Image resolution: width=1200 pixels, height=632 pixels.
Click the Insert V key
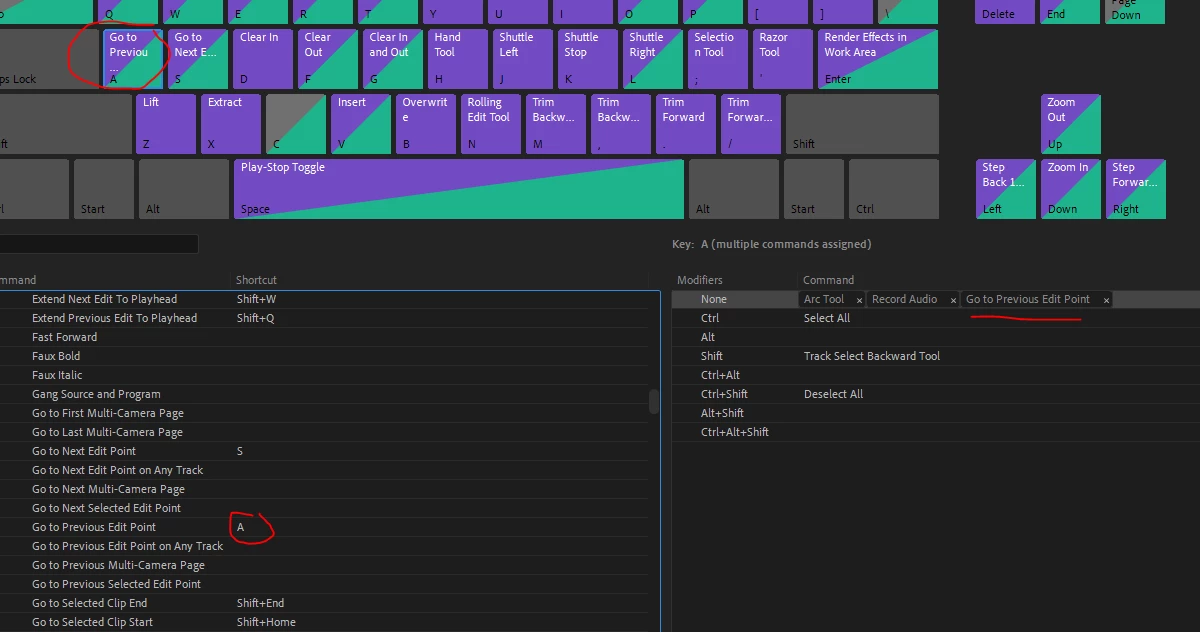361,124
